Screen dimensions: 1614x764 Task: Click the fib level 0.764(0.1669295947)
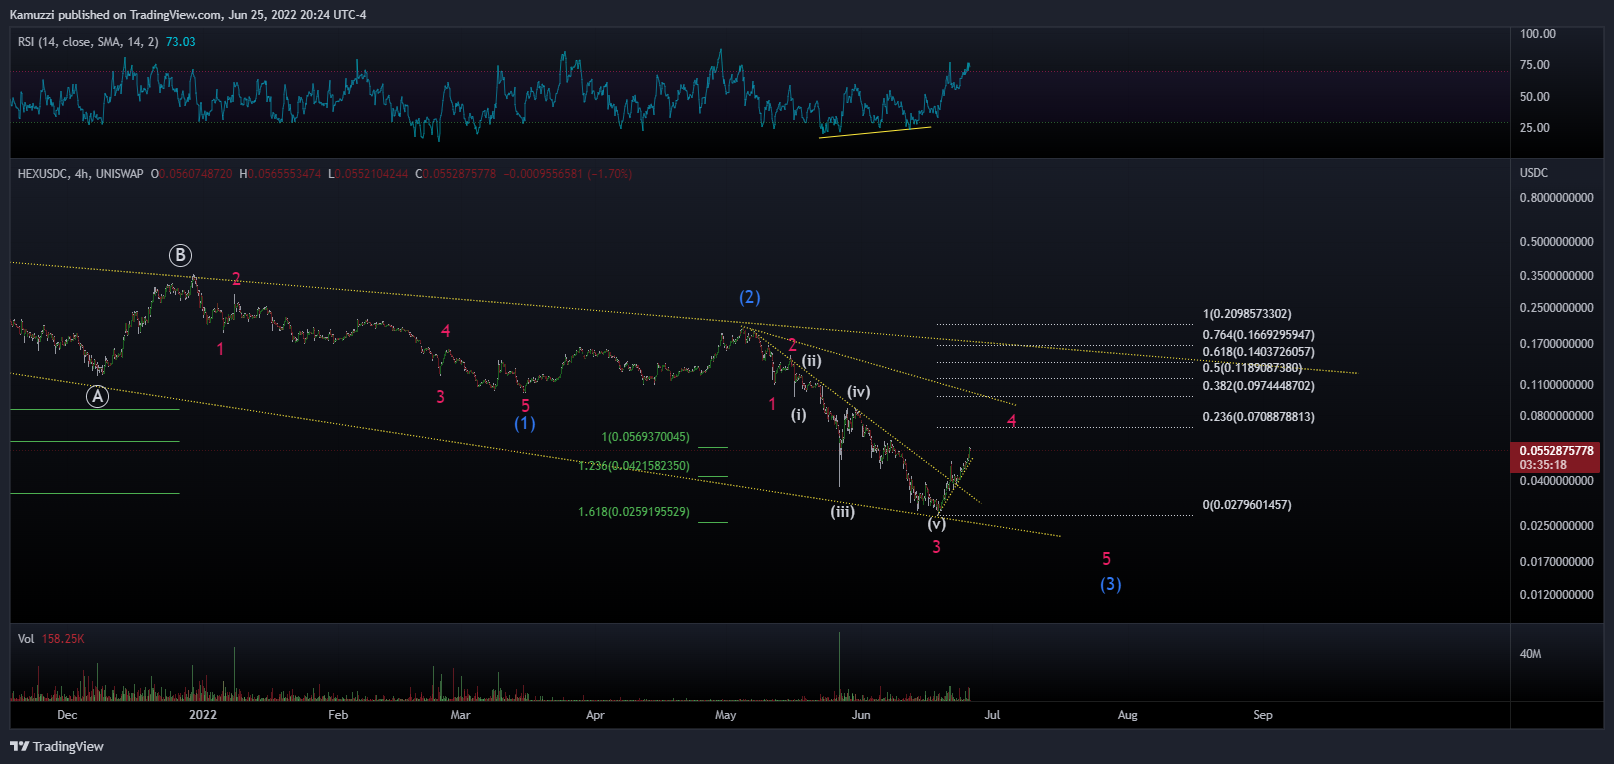(x=1258, y=335)
